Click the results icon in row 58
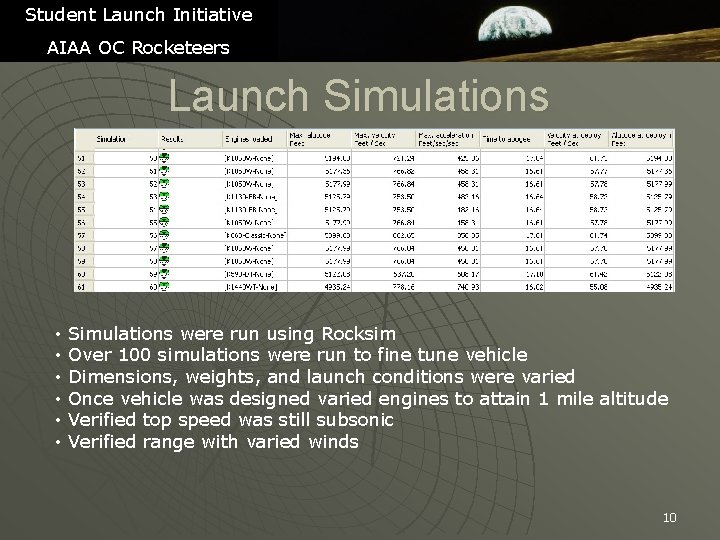Image resolution: width=720 pixels, height=540 pixels. (164, 248)
